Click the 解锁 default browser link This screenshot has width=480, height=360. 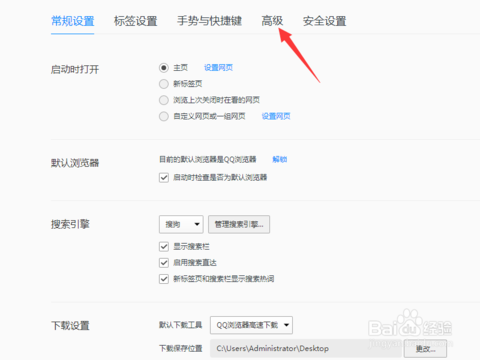280,159
